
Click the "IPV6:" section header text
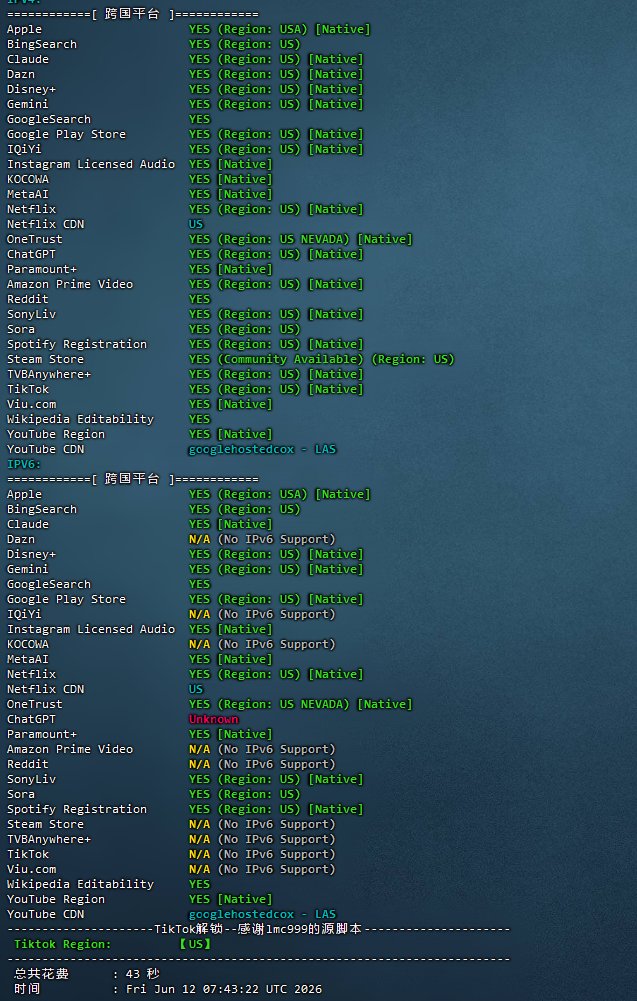24,464
